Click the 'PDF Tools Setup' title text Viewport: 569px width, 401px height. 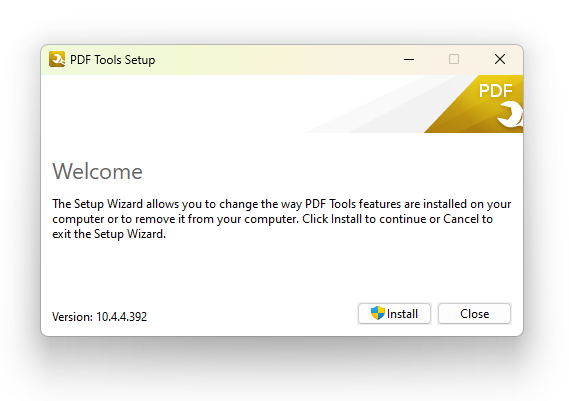112,60
